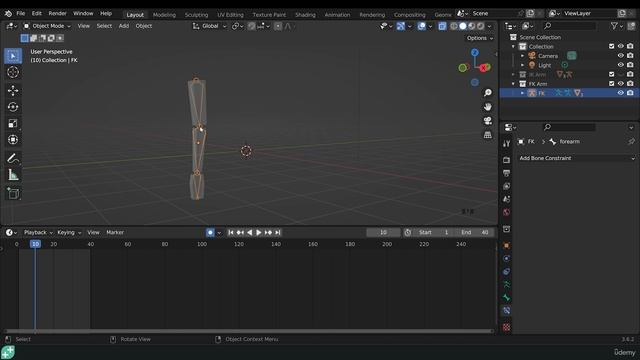Open the viewport Options dropdown

tap(480, 38)
